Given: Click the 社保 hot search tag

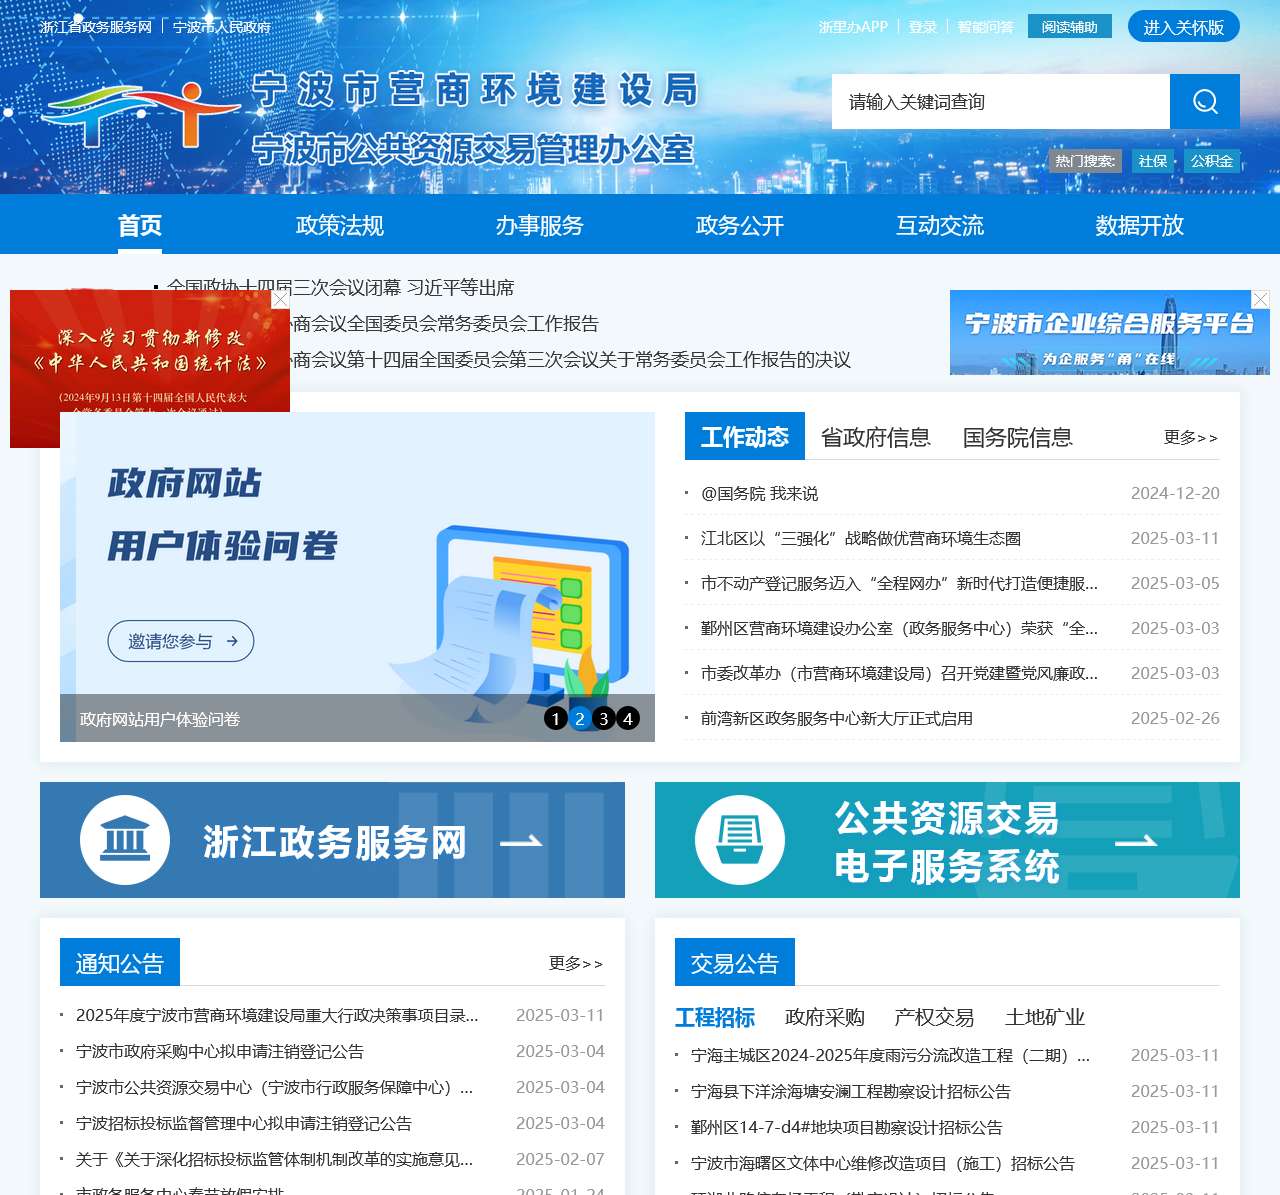Looking at the screenshot, I should (x=1153, y=161).
